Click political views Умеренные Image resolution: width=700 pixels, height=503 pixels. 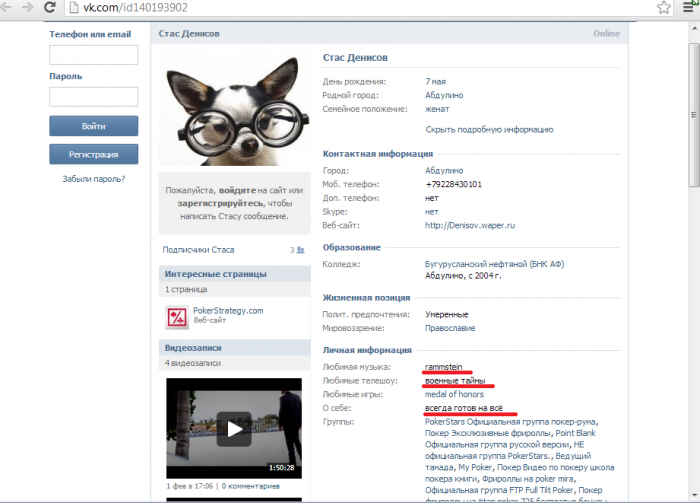446,315
